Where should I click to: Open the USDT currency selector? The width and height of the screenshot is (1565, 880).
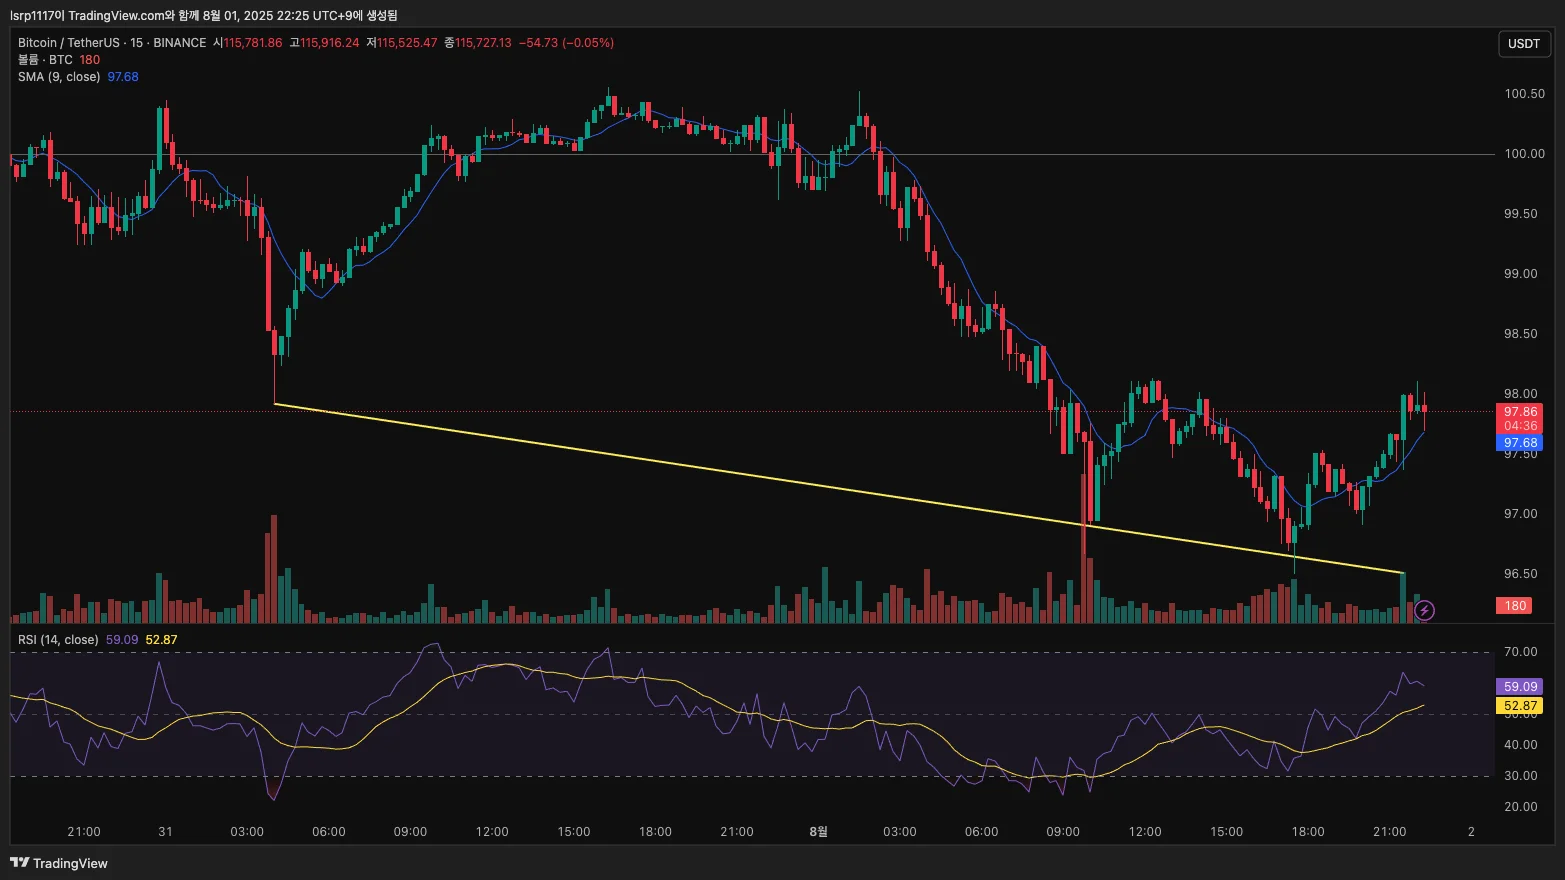pyautogui.click(x=1523, y=44)
